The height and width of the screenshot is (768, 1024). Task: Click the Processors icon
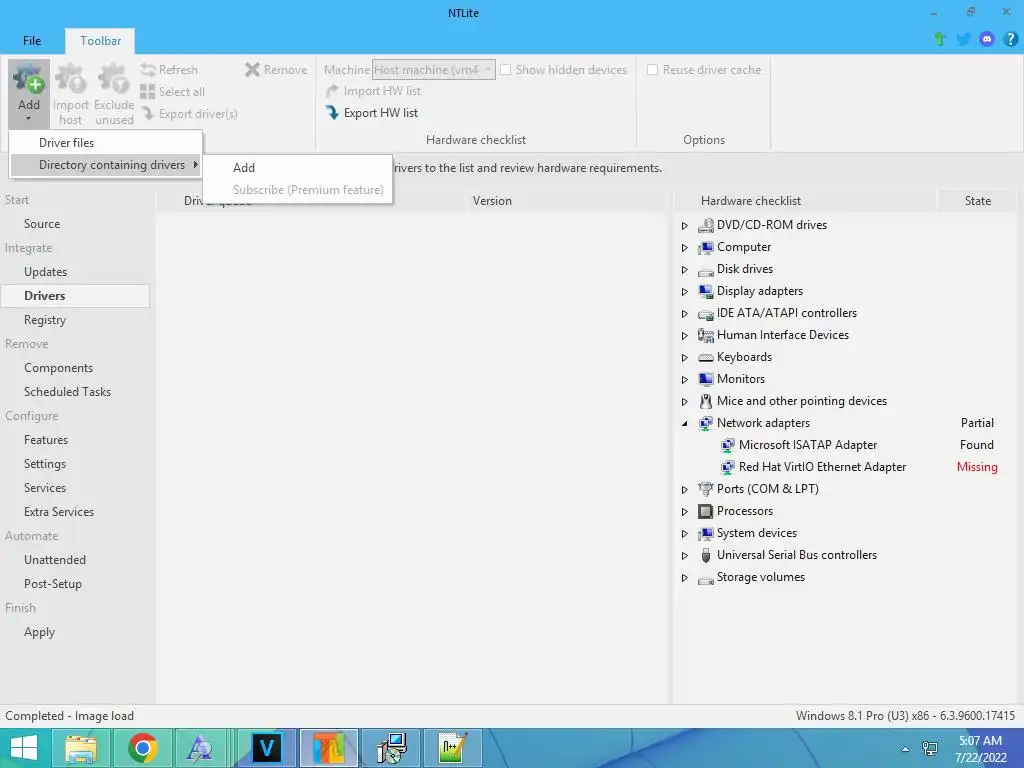[705, 511]
